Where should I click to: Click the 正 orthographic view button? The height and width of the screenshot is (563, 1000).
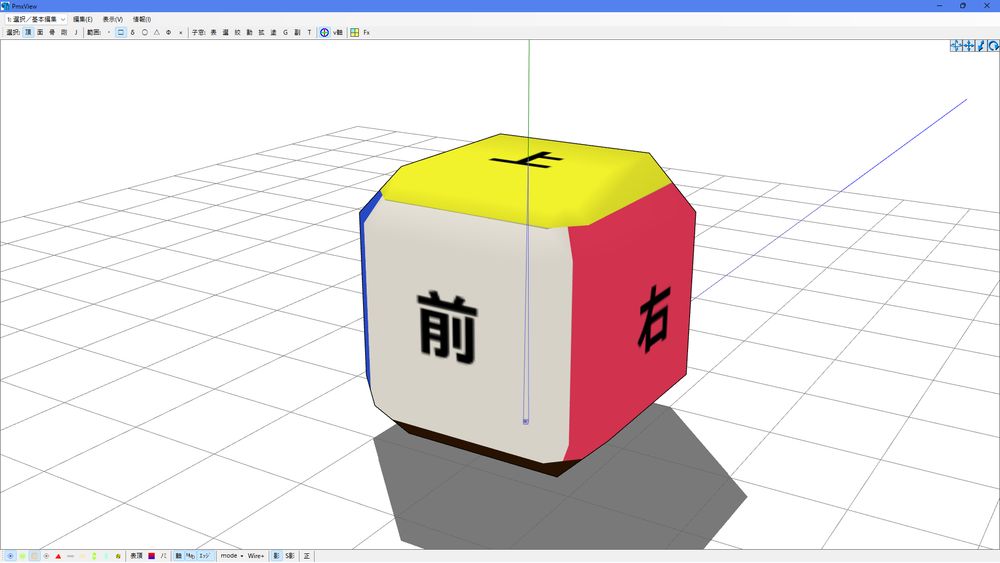(x=307, y=556)
